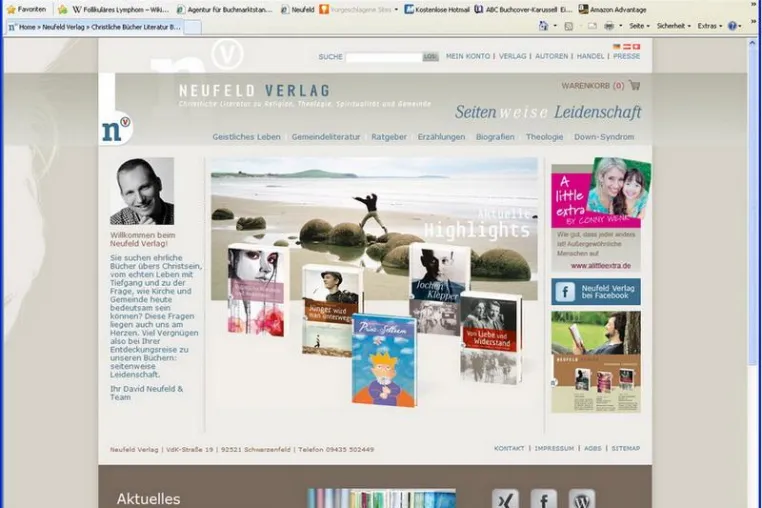This screenshot has width=762, height=508.
Task: Click the footer Facebook icon
Action: click(543, 499)
